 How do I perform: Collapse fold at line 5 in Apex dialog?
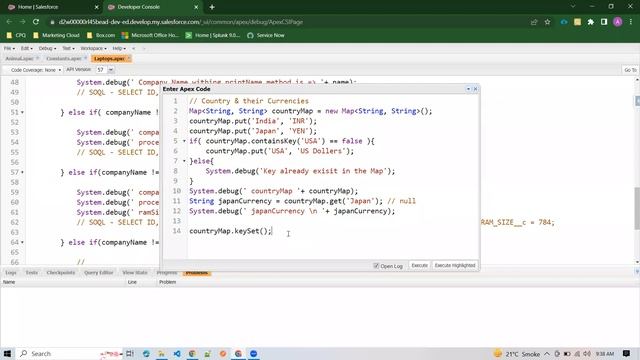(184, 141)
